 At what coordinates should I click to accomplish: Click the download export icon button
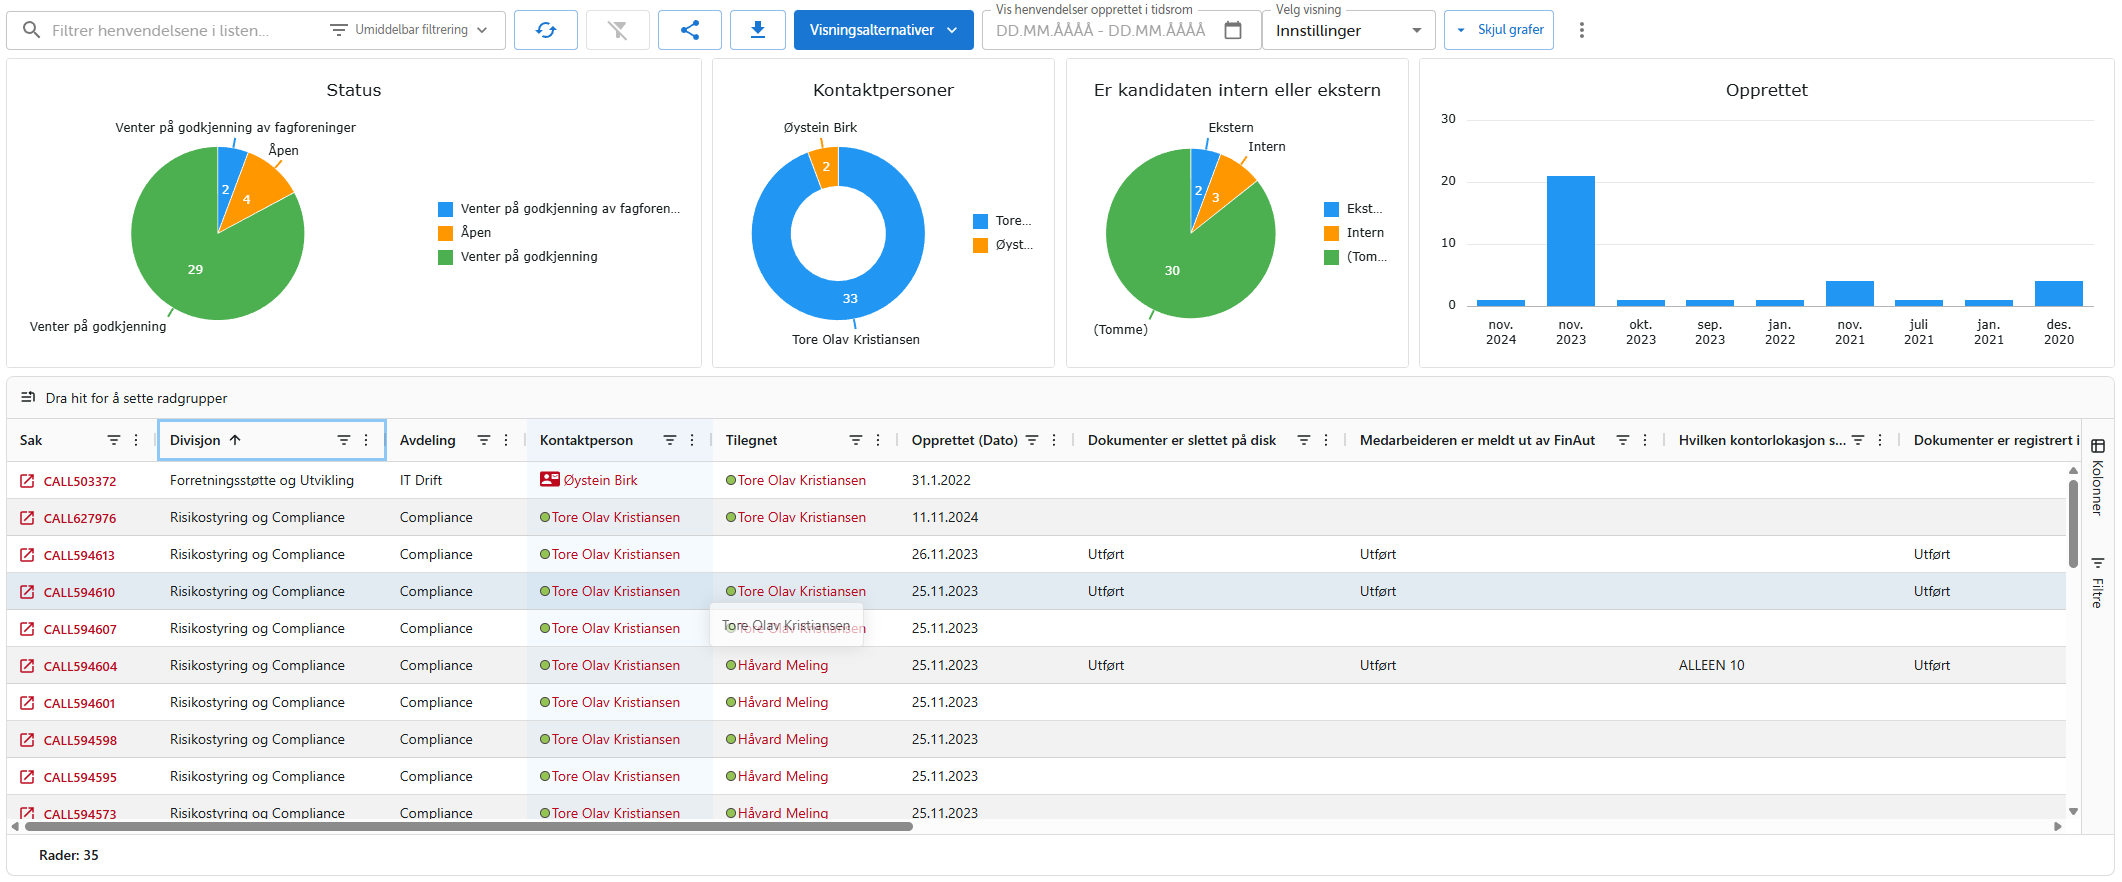point(757,30)
